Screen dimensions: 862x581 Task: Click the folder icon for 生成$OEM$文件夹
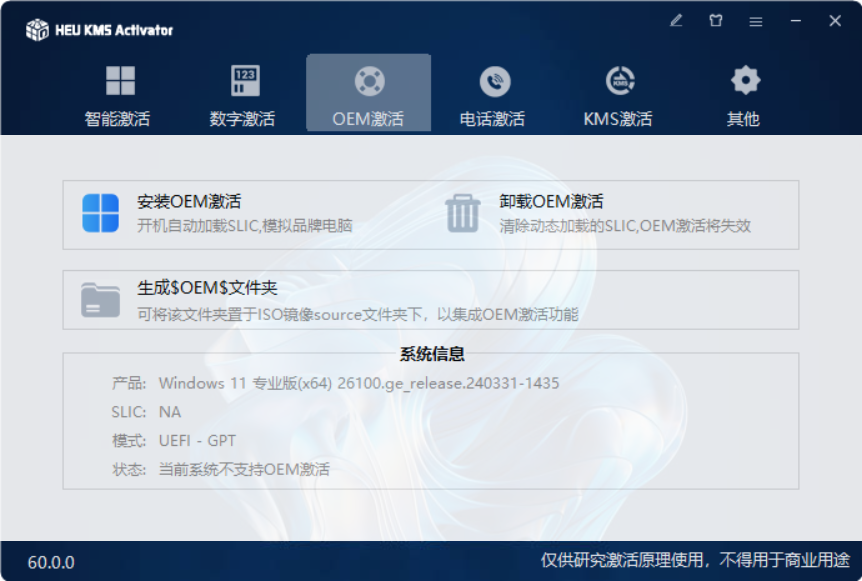pos(100,299)
